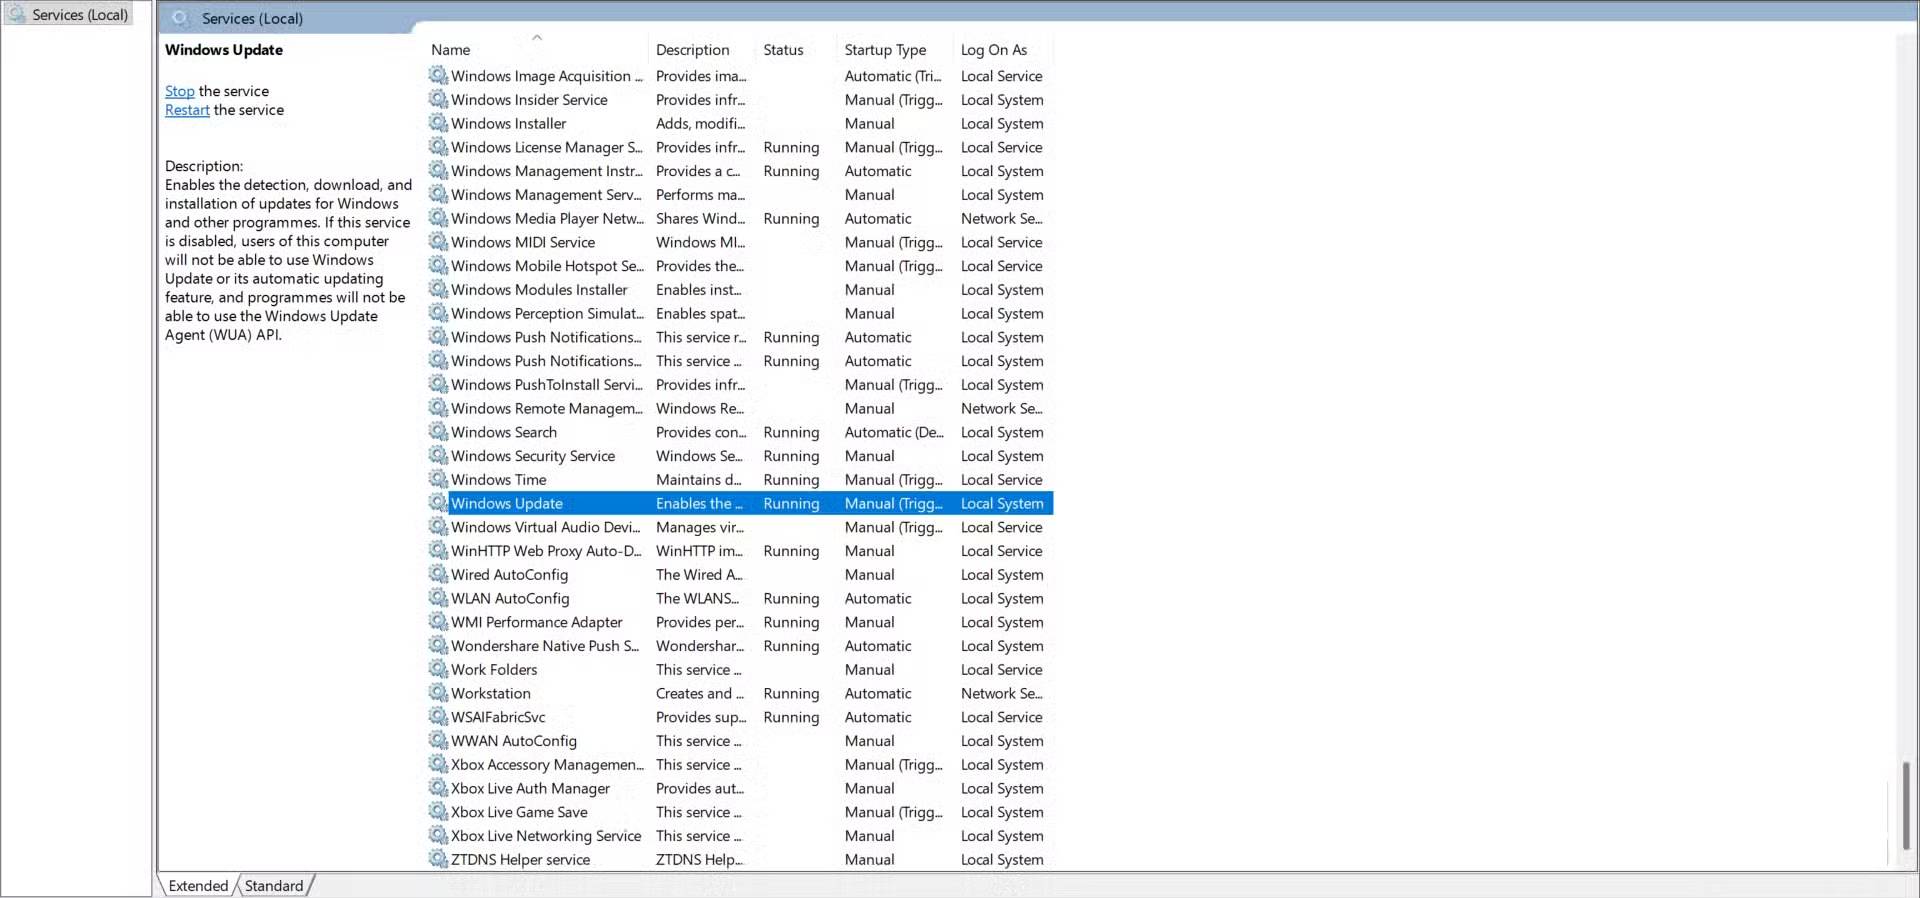Click gear icon beside Windows Update
This screenshot has width=1920, height=898.
tap(438, 503)
